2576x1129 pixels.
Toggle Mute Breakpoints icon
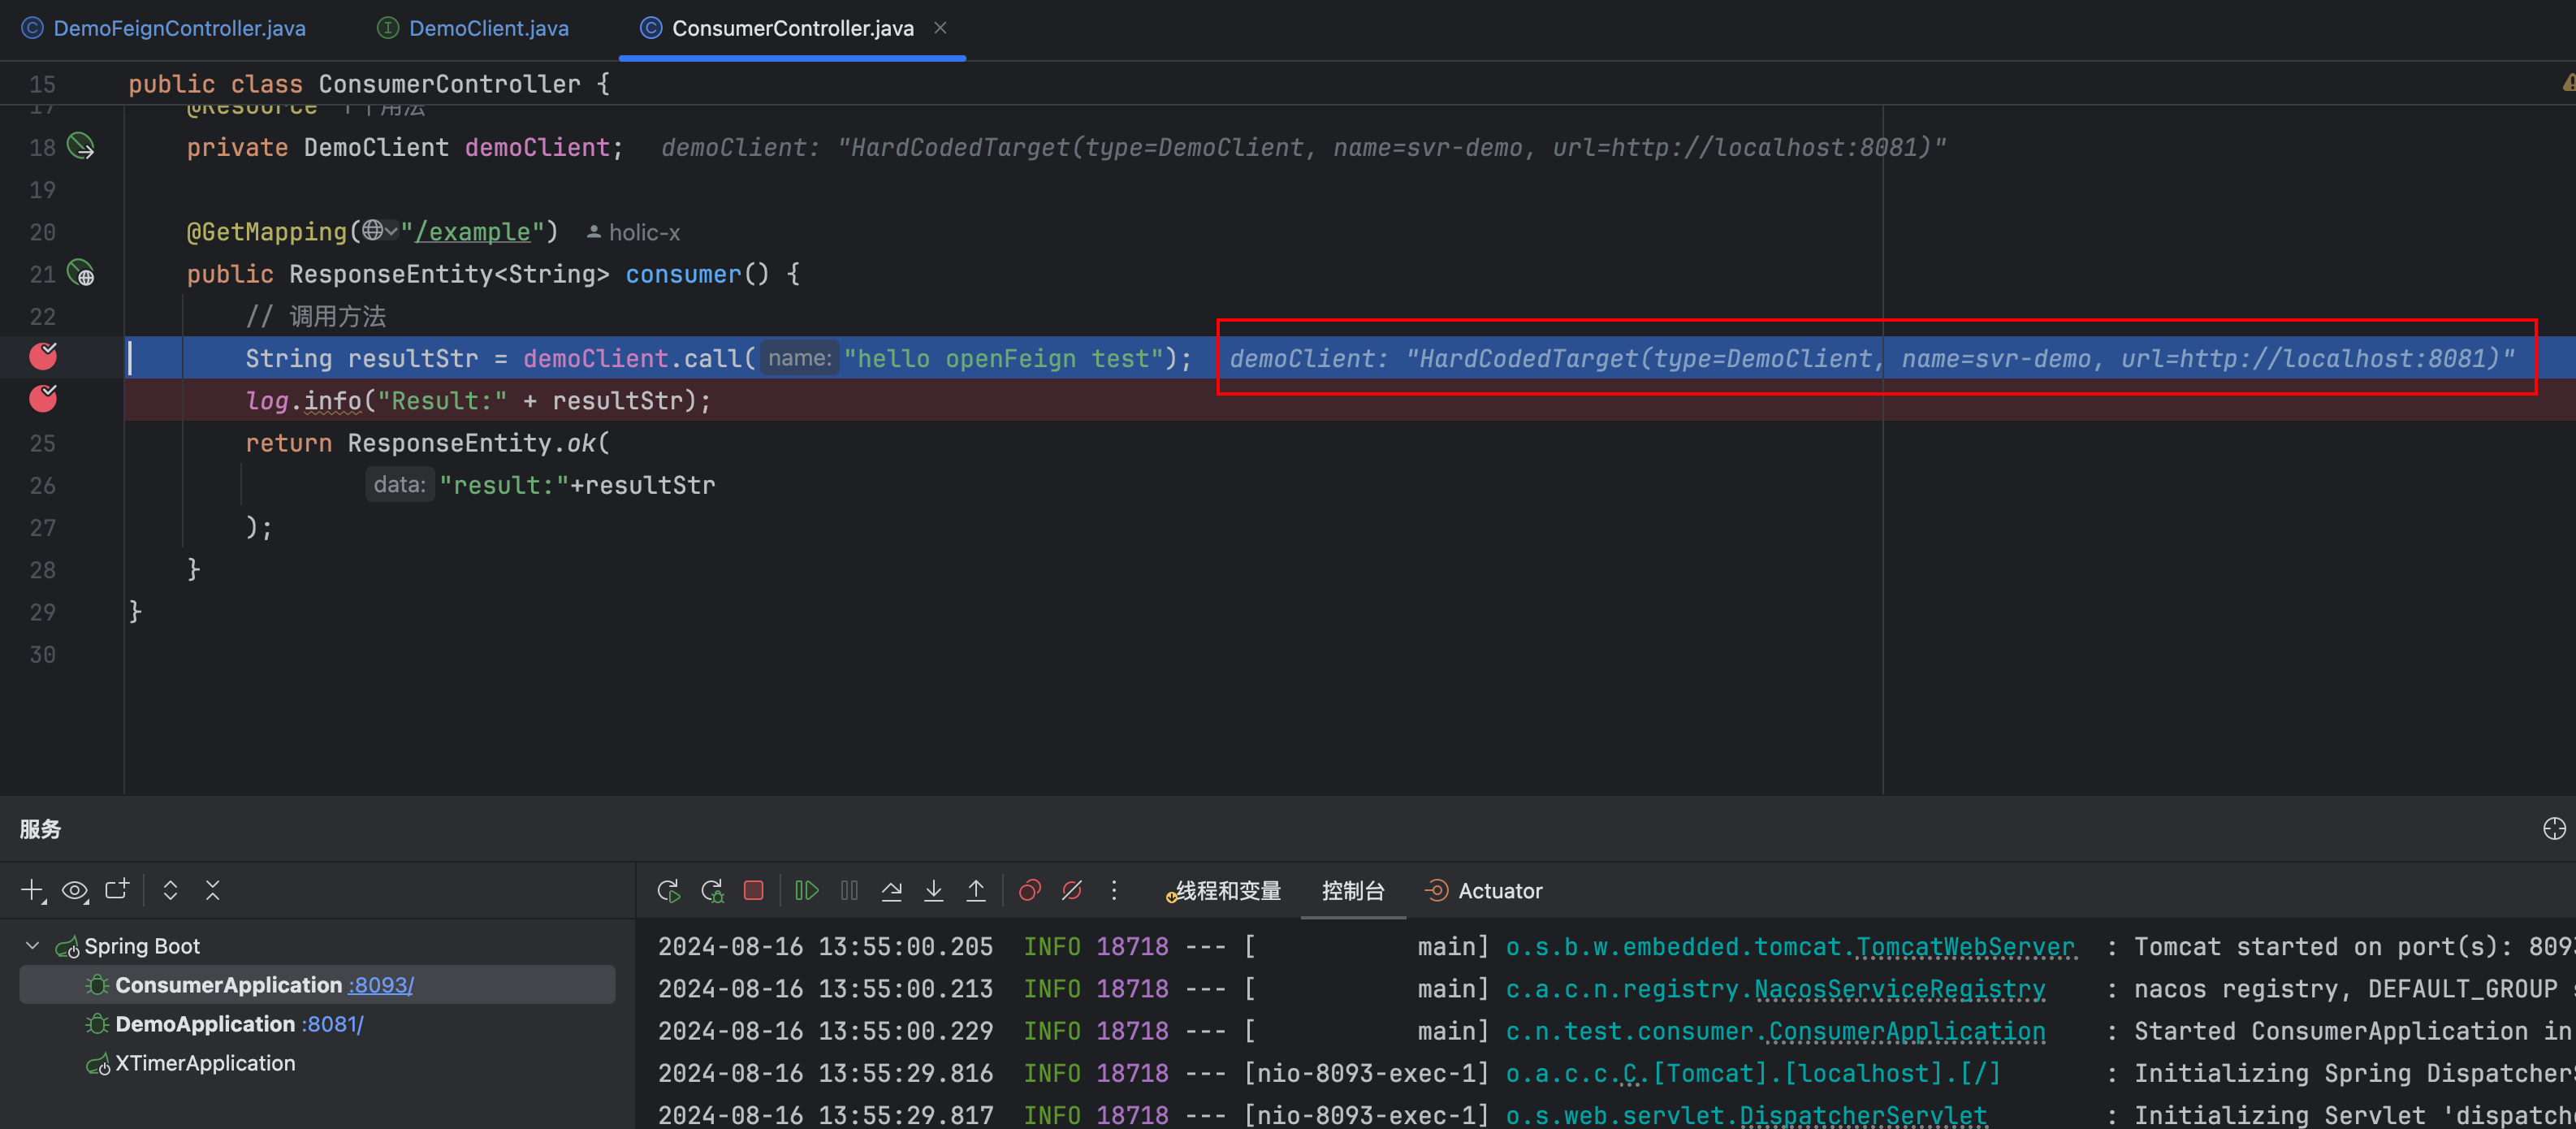pyautogui.click(x=1072, y=890)
